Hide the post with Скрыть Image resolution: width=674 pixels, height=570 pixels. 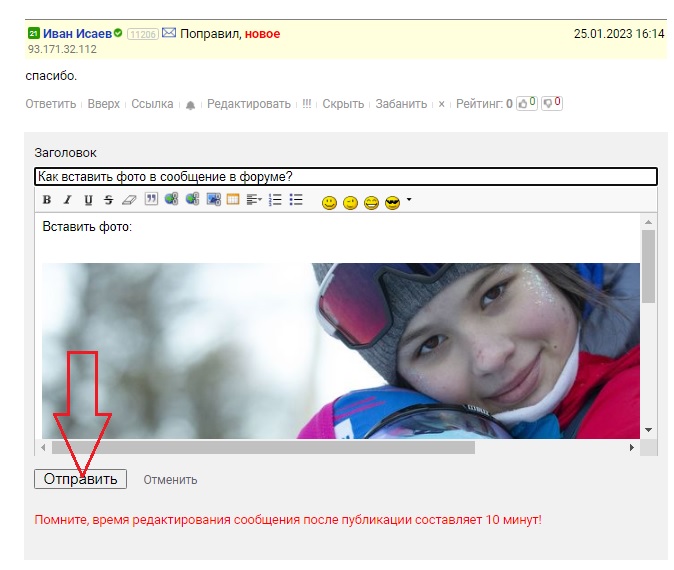tap(343, 104)
